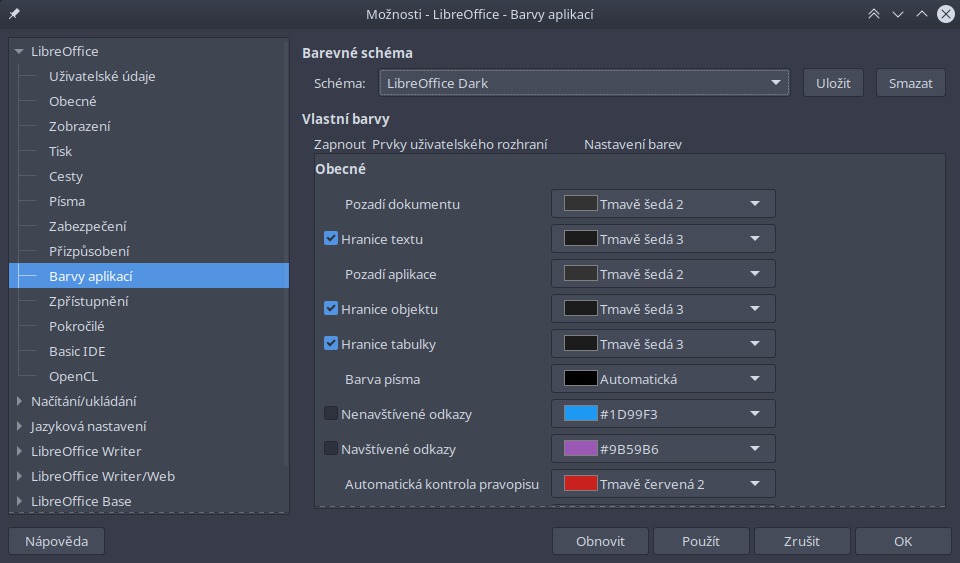
Task: Open the Pozadí dokumentu color dropdown
Action: [663, 204]
